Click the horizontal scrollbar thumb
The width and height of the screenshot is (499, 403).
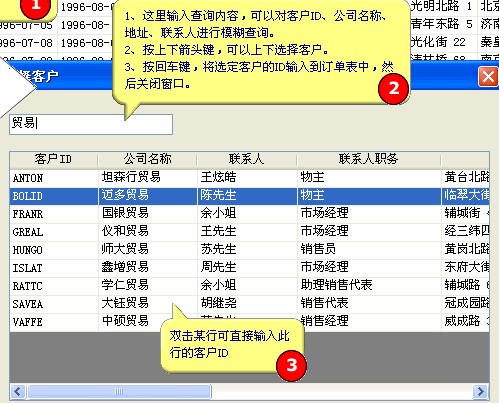tap(119, 391)
